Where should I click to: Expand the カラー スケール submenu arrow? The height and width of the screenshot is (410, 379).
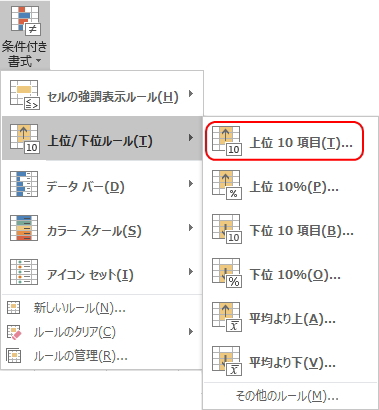pyautogui.click(x=191, y=228)
